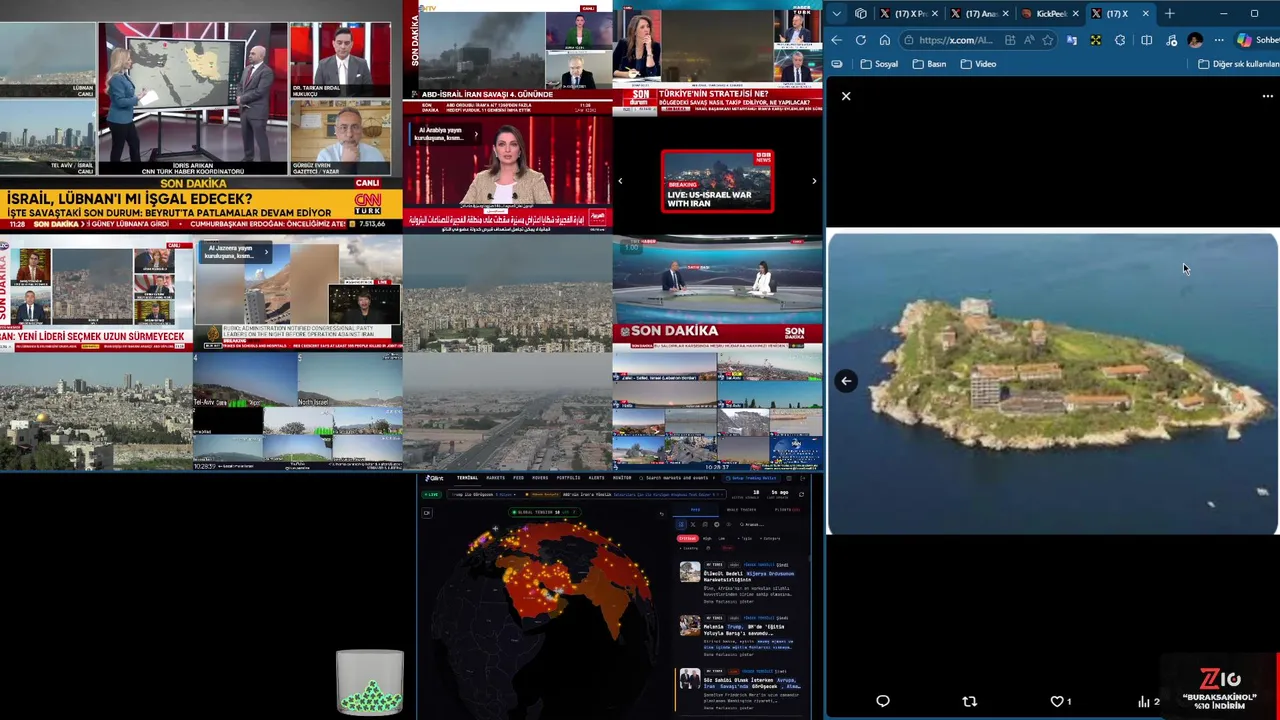Open a new browser tab

tap(1169, 13)
